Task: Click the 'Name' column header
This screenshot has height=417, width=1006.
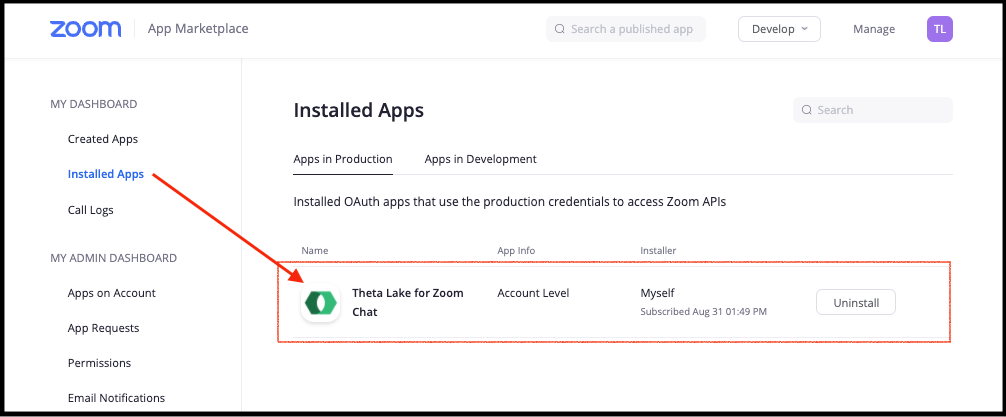Action: coord(314,250)
